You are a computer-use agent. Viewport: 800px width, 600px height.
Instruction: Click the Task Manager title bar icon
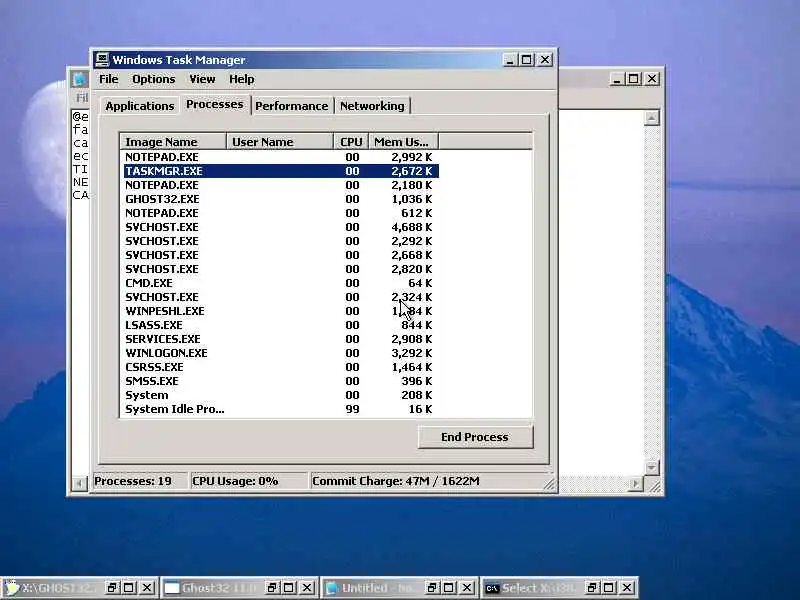[x=102, y=60]
